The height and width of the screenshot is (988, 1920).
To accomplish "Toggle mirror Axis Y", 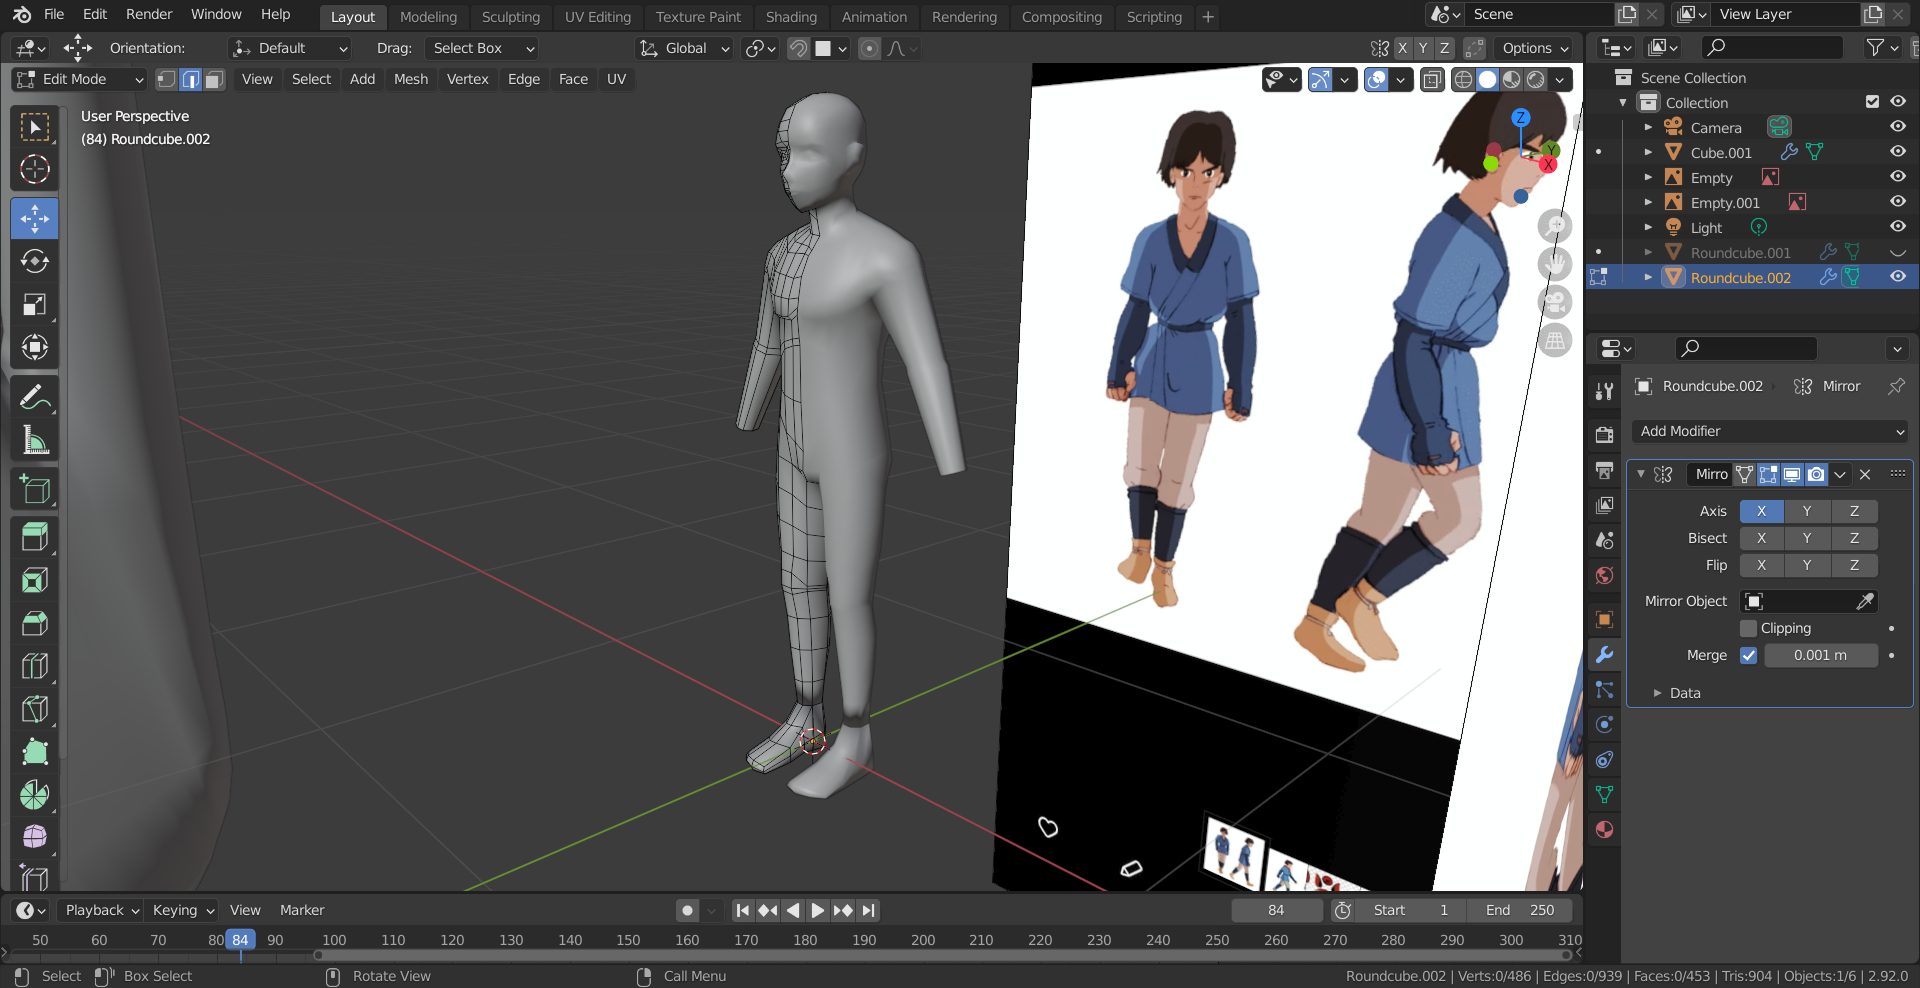I will pos(1807,511).
